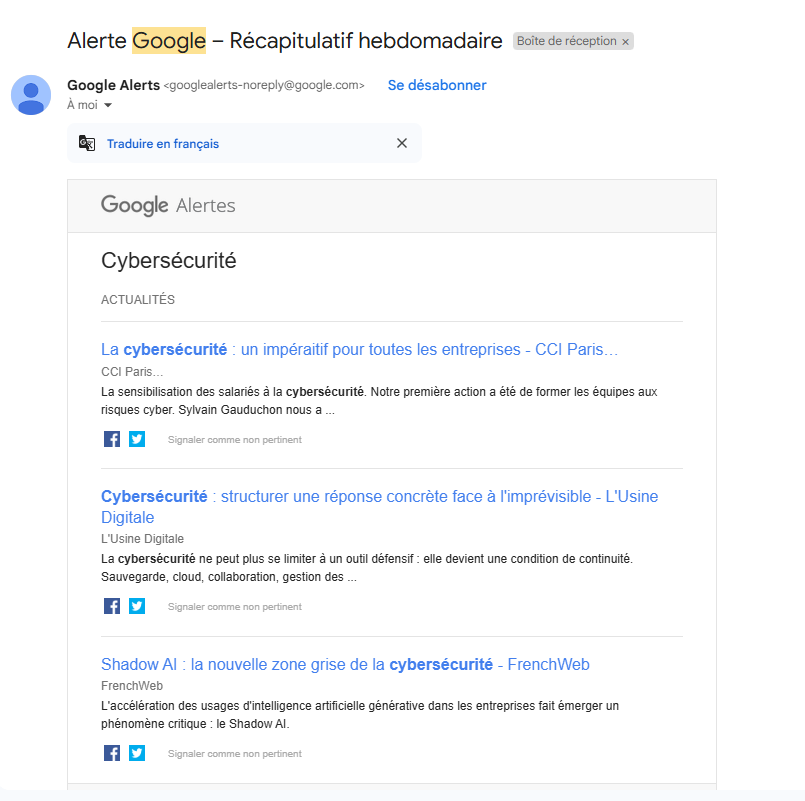This screenshot has width=805, height=801.
Task: Click the Google Alertes header logo
Action: click(x=168, y=206)
